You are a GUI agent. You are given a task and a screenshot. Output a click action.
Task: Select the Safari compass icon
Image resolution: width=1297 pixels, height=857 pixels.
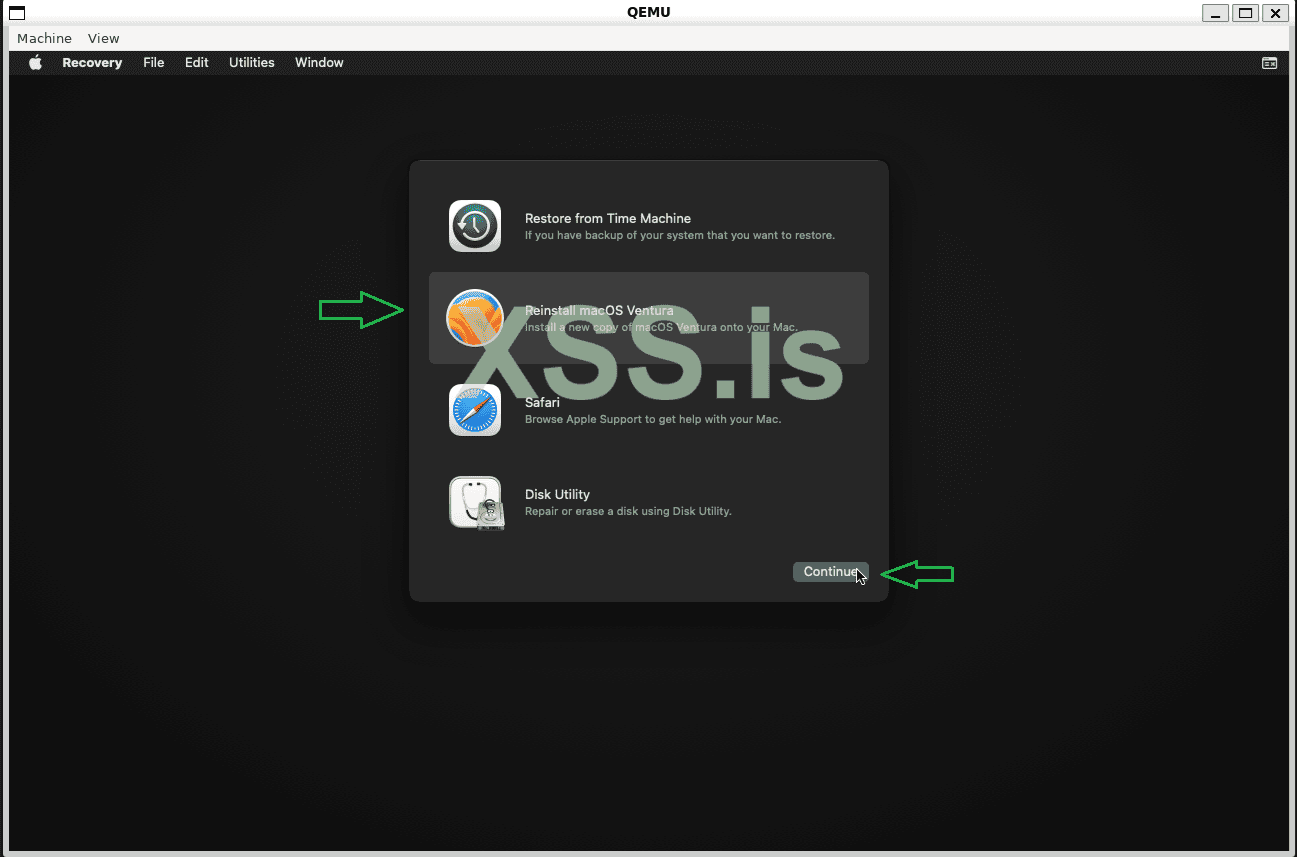pyautogui.click(x=475, y=410)
